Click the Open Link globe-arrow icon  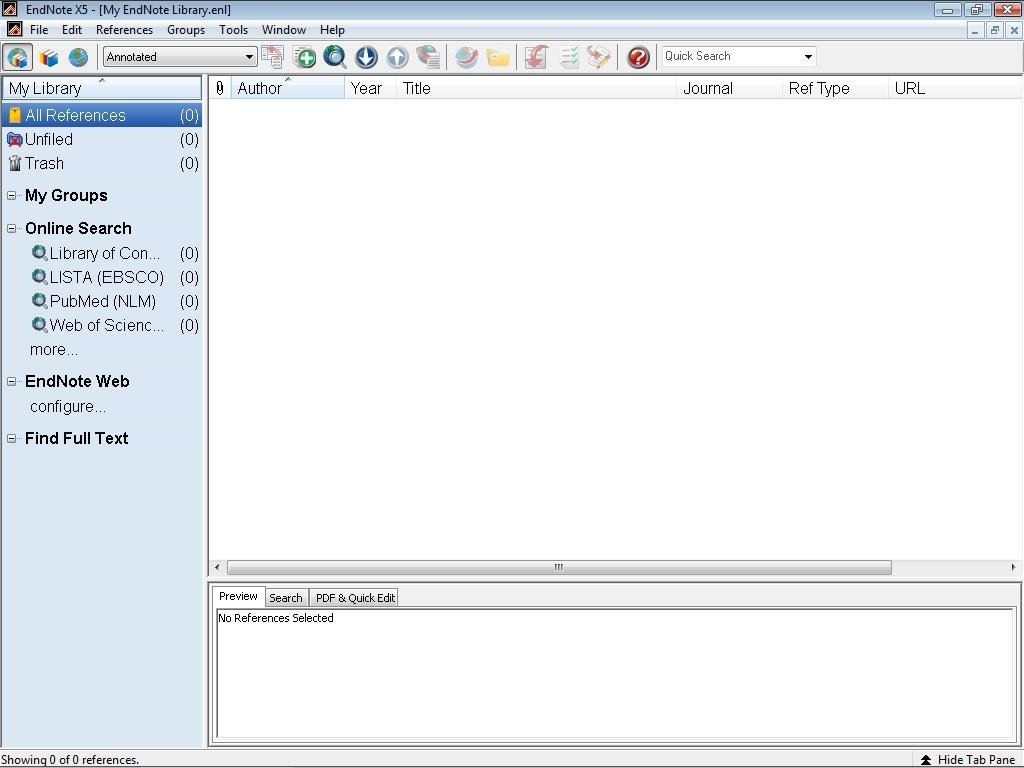[466, 57]
